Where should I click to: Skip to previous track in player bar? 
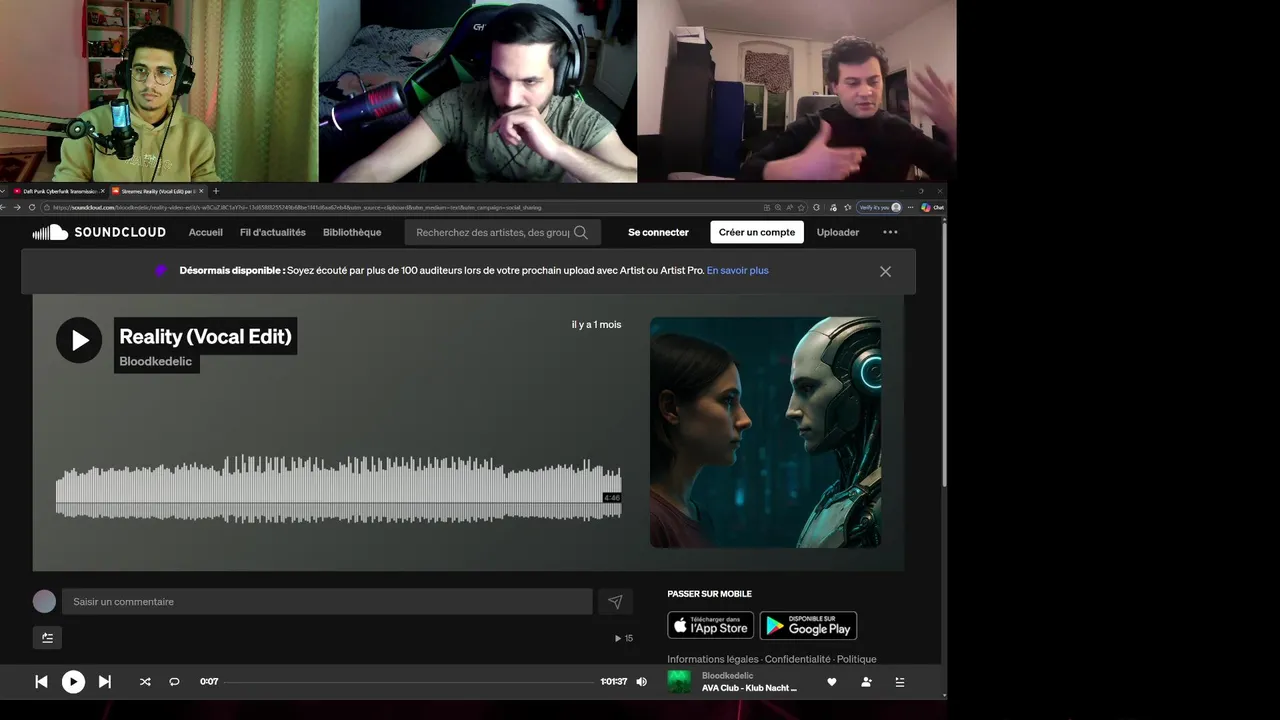[x=41, y=682]
